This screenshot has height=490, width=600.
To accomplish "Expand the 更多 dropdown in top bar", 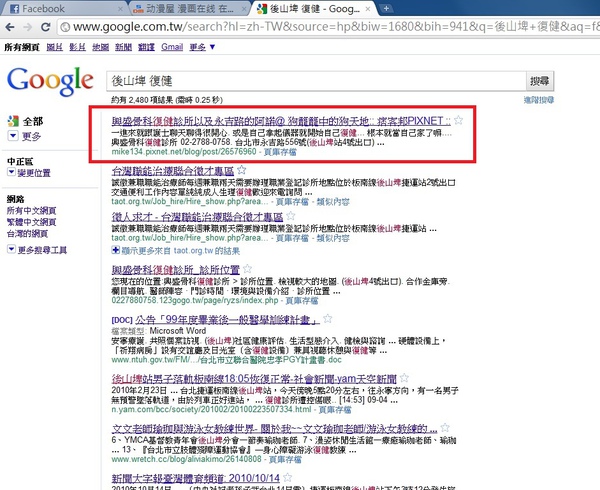I will click(x=202, y=47).
